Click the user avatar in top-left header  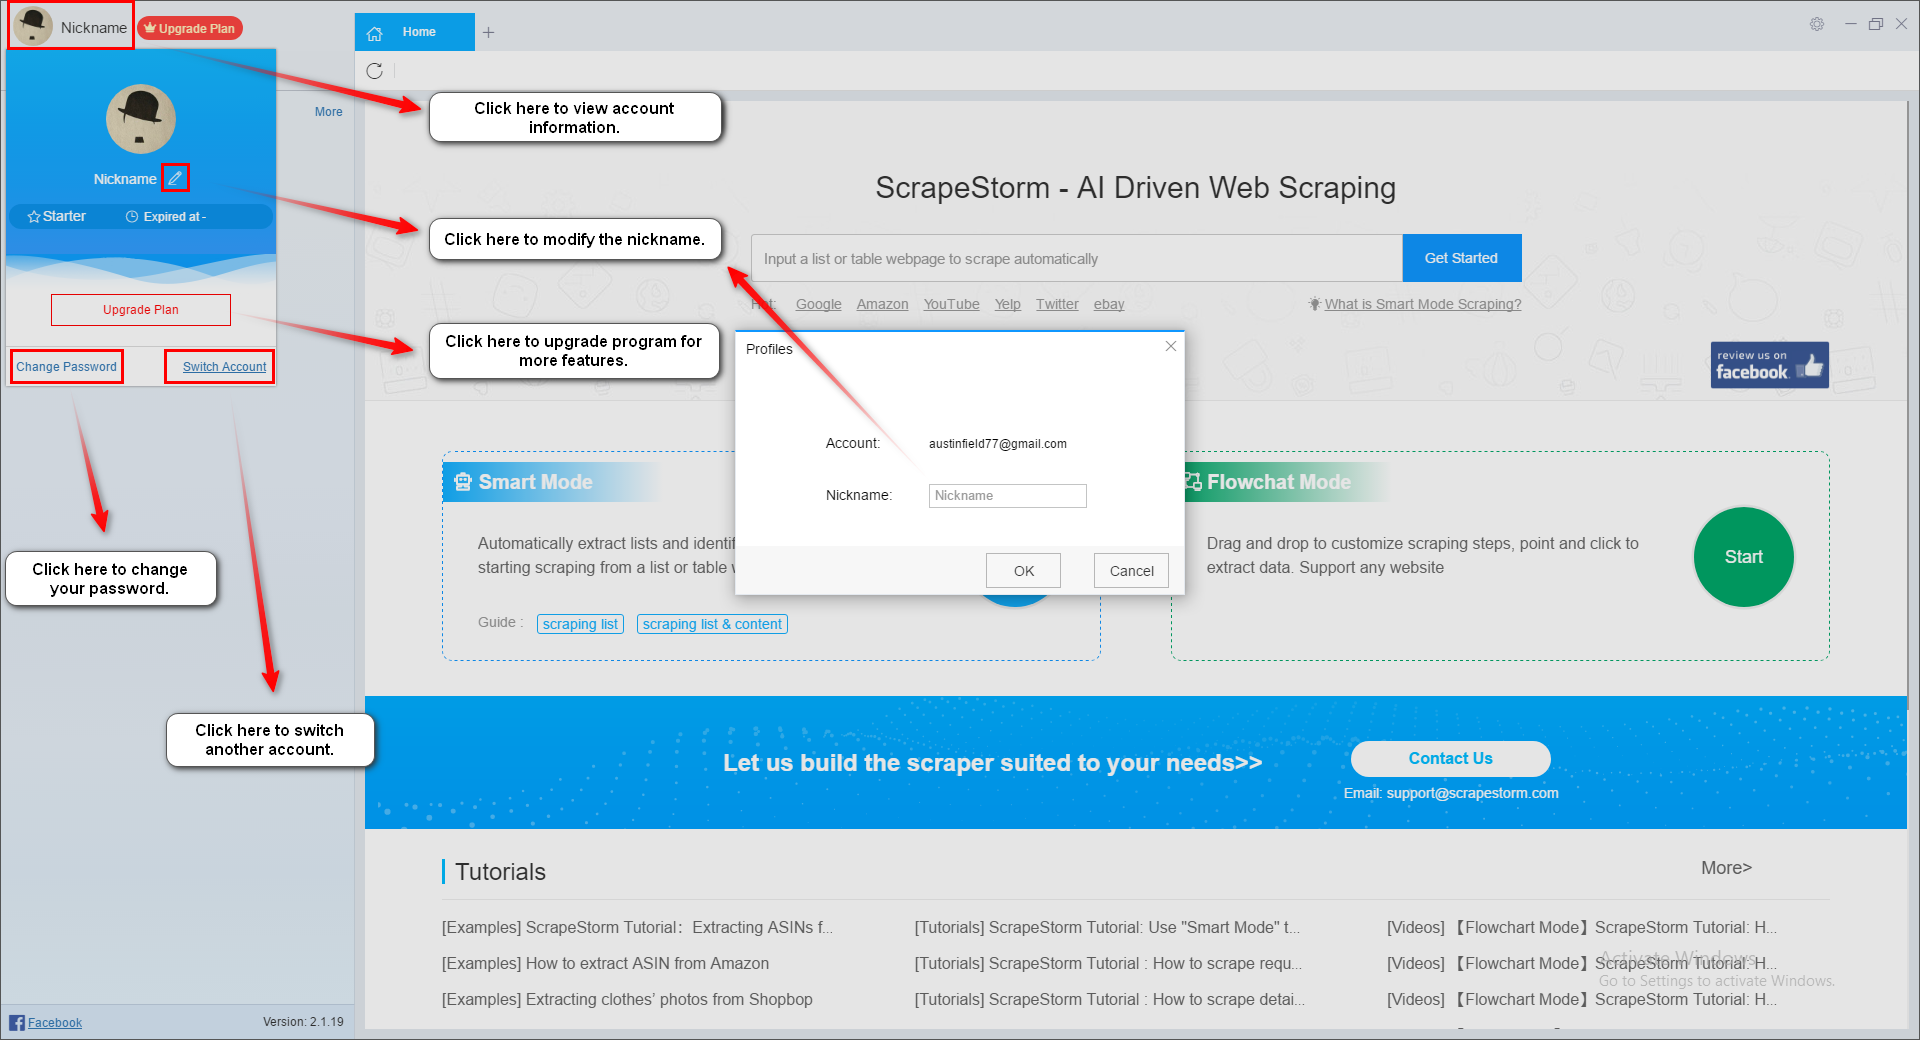[33, 26]
